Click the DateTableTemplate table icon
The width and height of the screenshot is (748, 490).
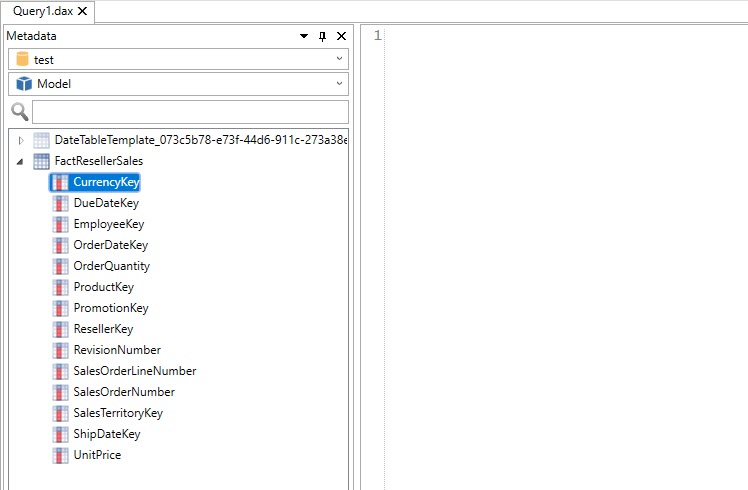pyautogui.click(x=41, y=140)
